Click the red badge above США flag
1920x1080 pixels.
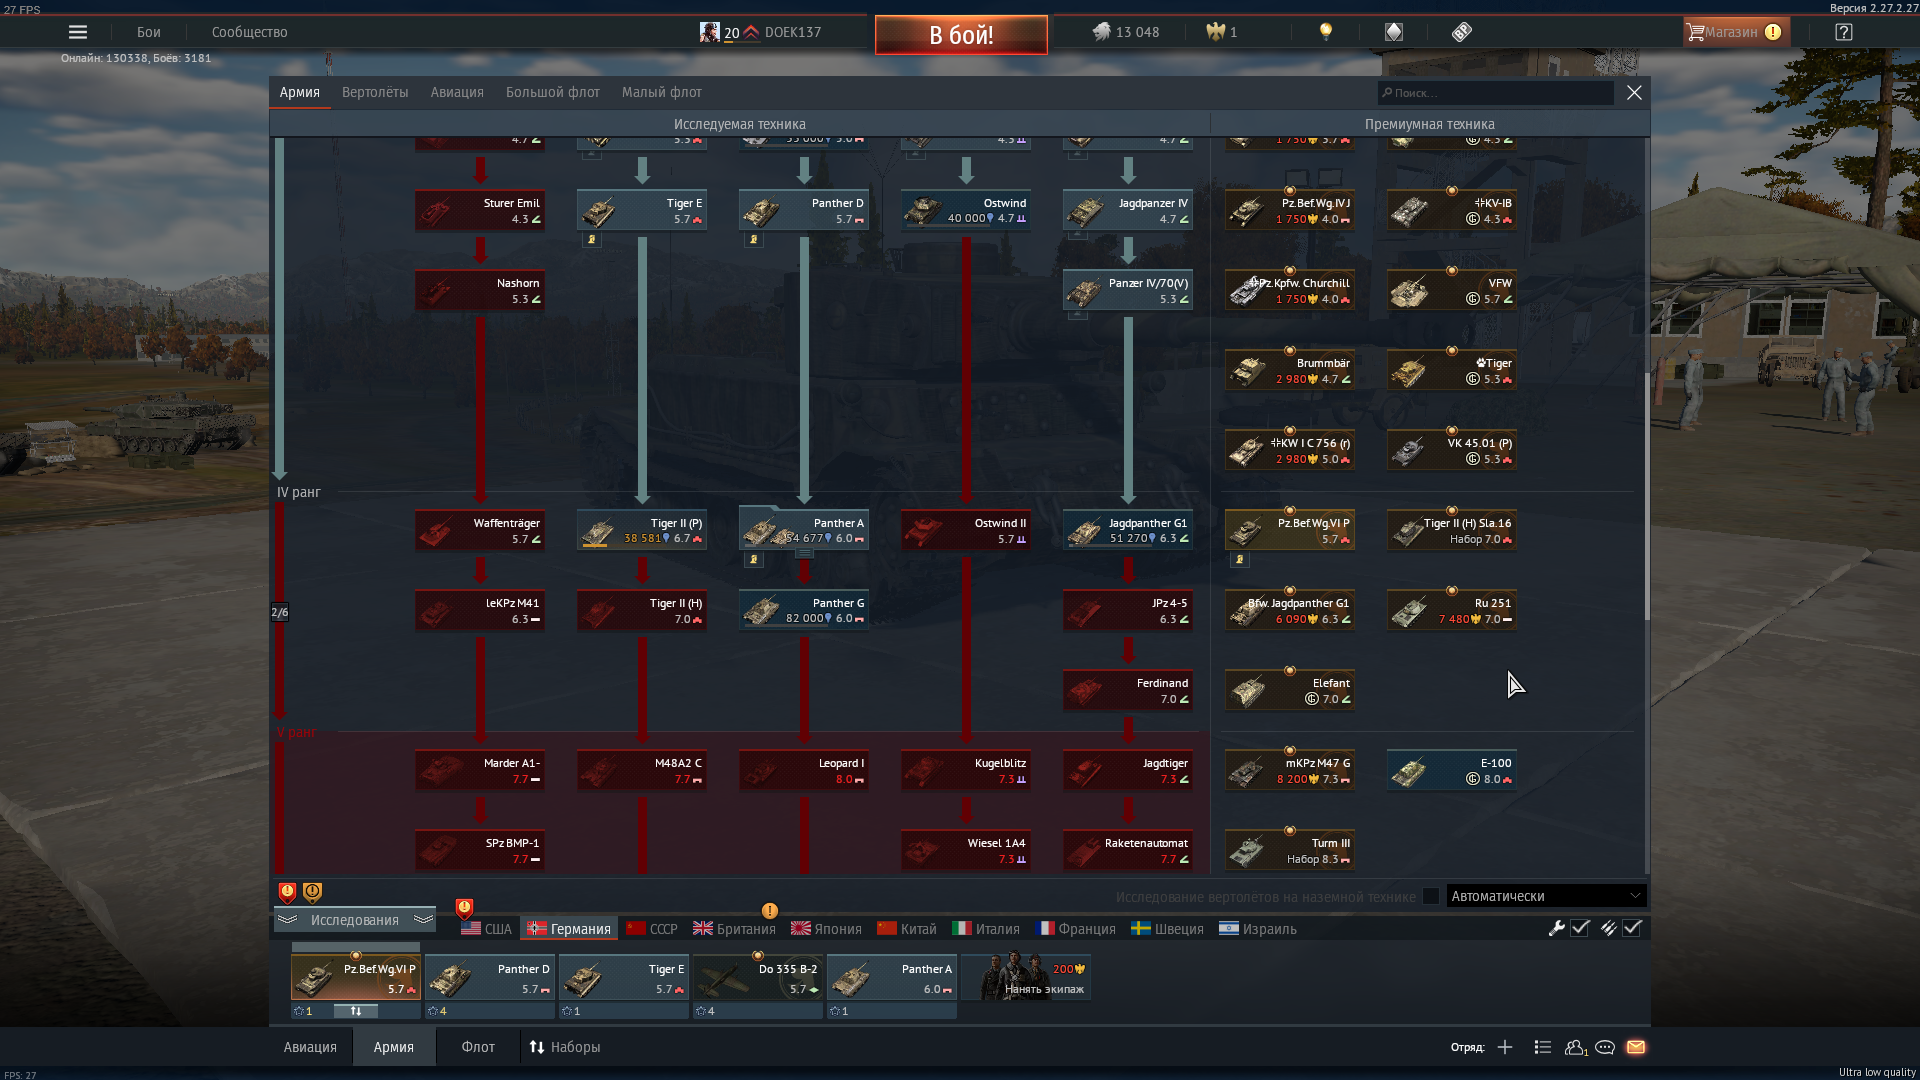464,908
